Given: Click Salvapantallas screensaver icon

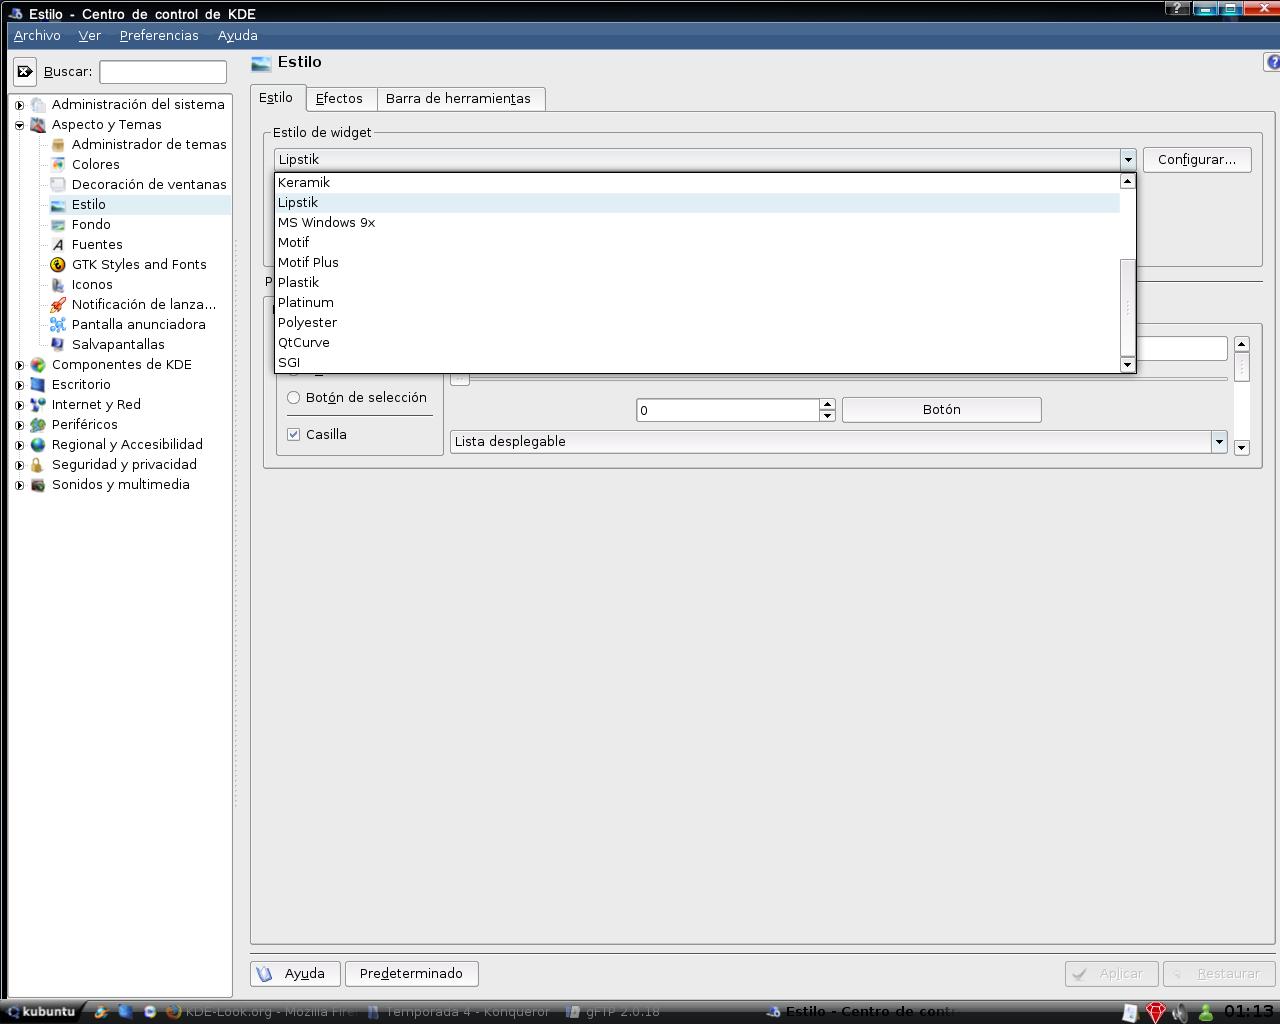Looking at the screenshot, I should click(x=58, y=345).
